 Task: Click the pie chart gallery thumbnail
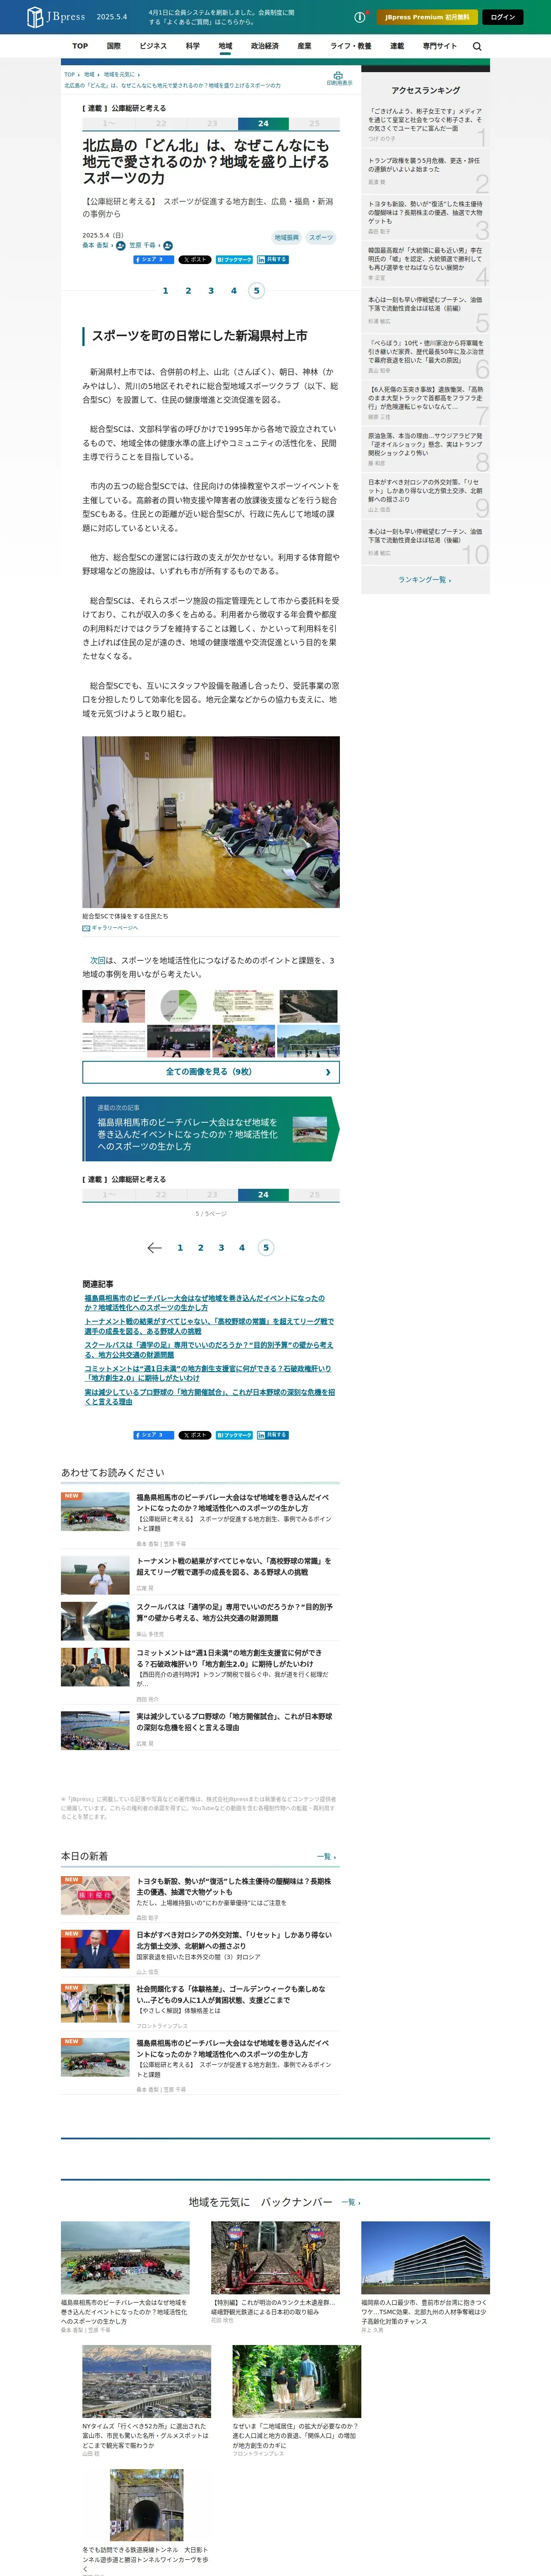pos(178,1006)
